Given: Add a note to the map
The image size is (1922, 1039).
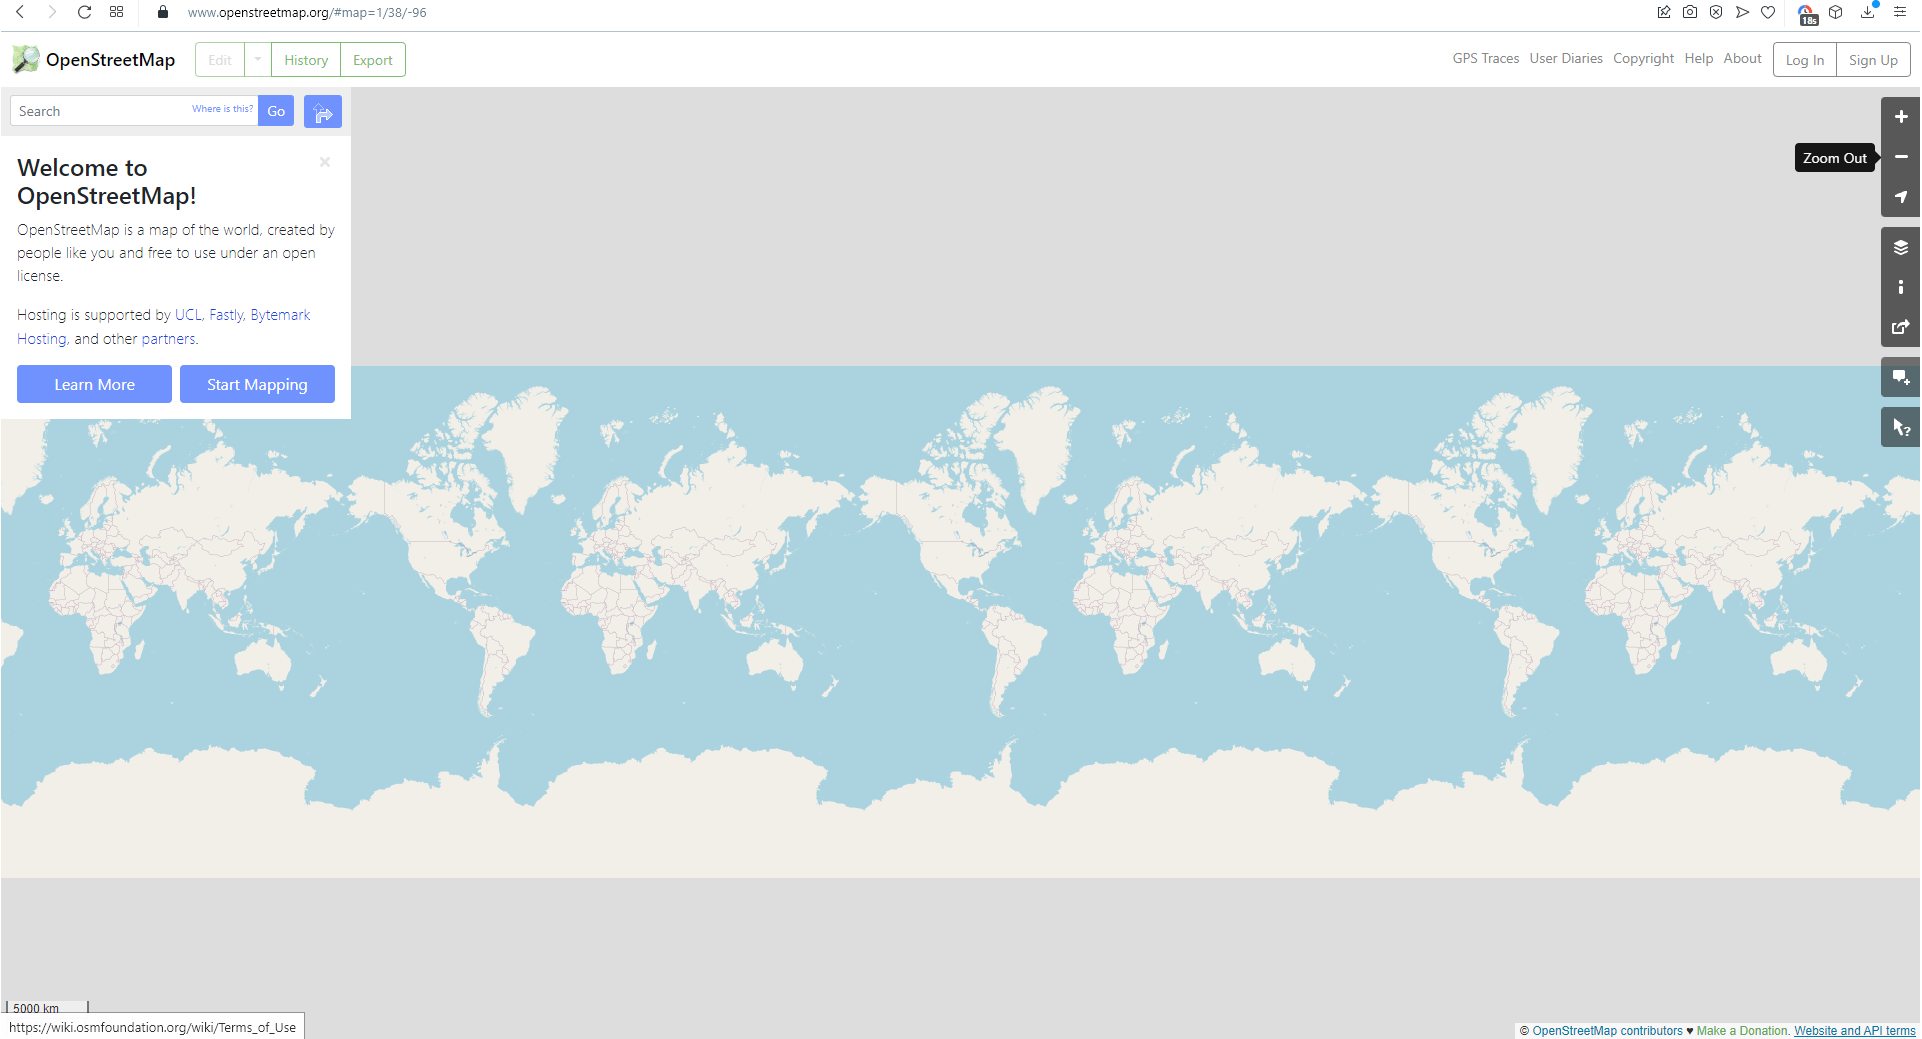Looking at the screenshot, I should coord(1900,377).
